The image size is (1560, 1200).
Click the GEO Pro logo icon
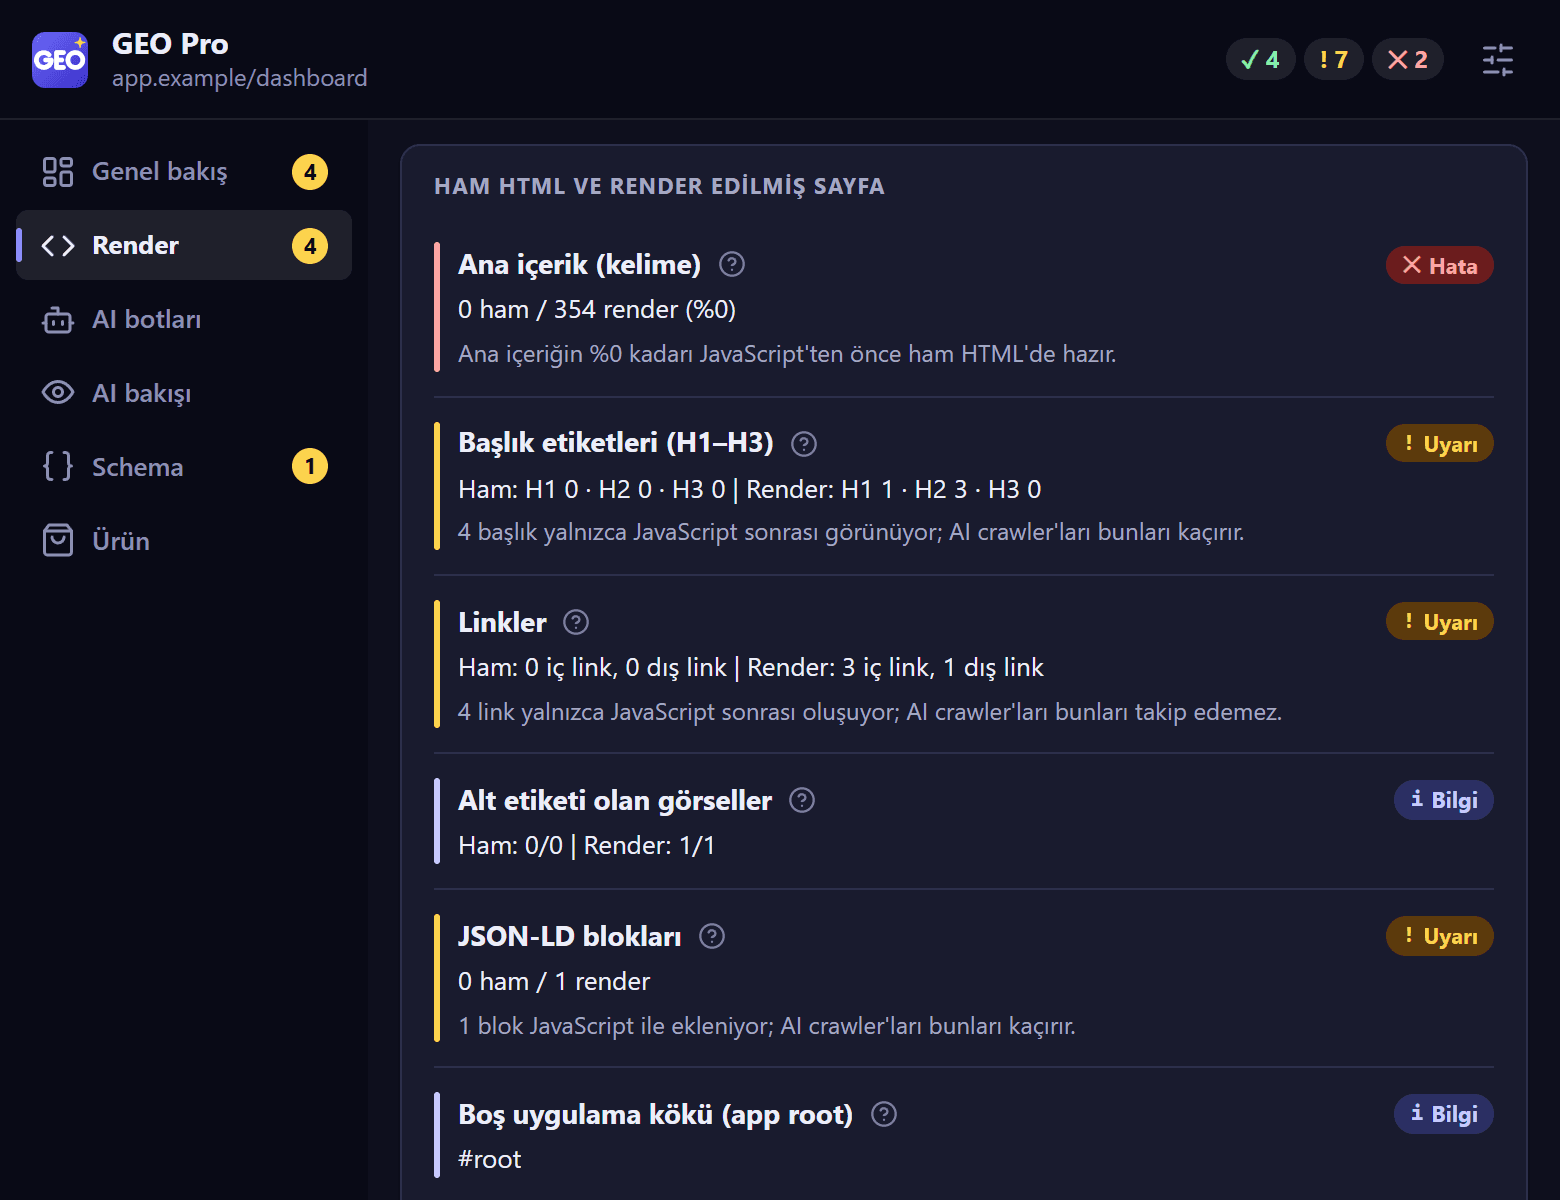pyautogui.click(x=60, y=60)
